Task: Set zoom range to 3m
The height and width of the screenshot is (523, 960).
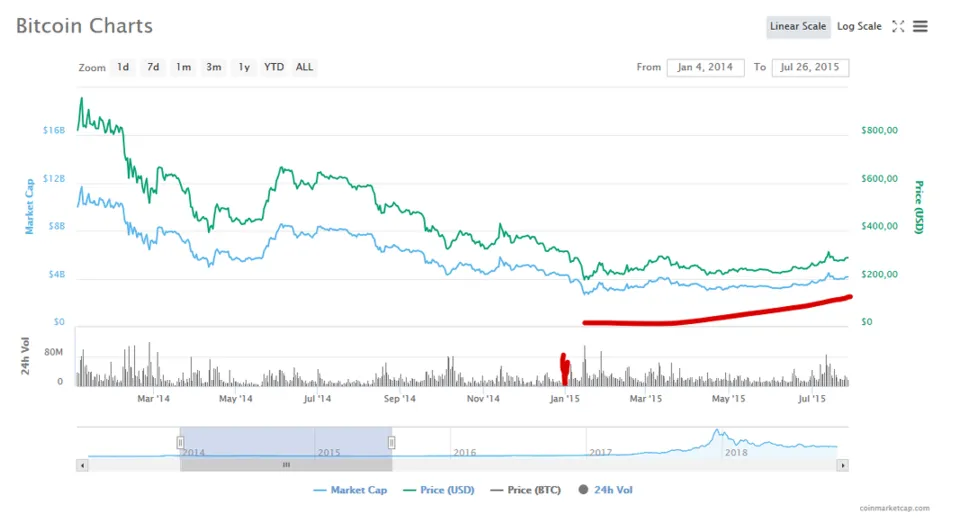Action: click(214, 67)
